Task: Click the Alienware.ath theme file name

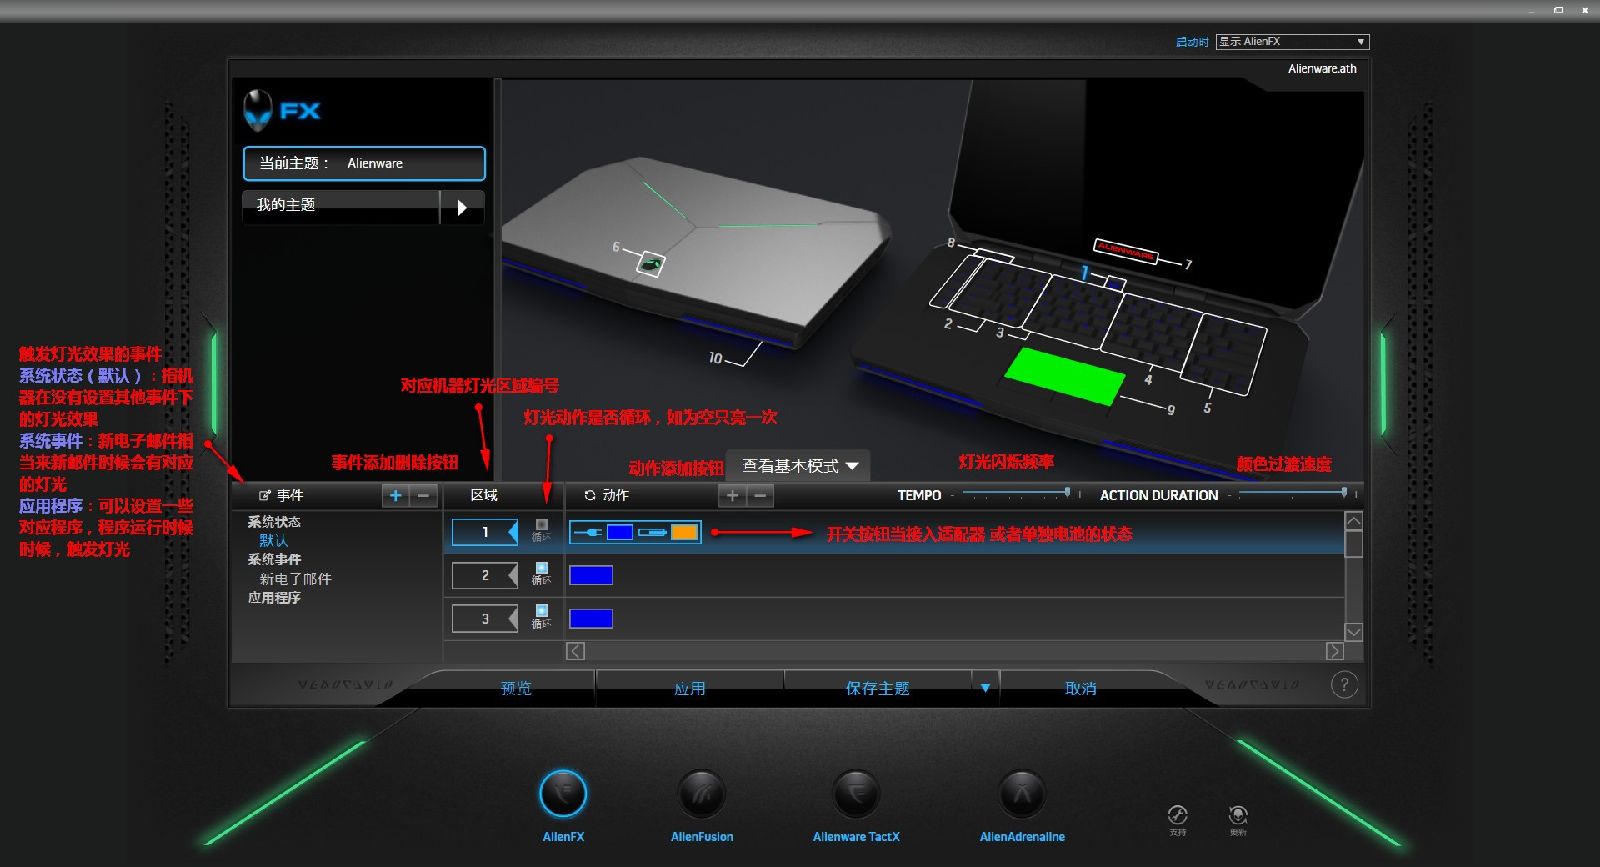Action: coord(1322,69)
